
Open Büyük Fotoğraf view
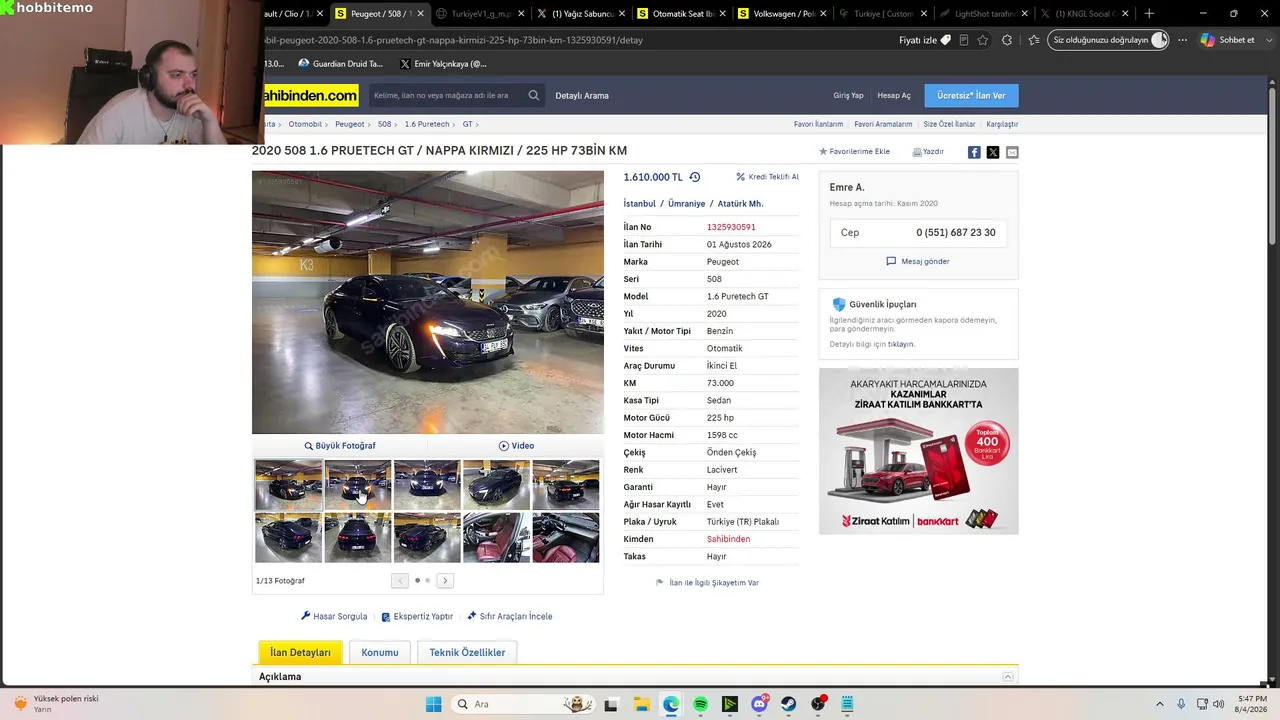[x=340, y=446]
